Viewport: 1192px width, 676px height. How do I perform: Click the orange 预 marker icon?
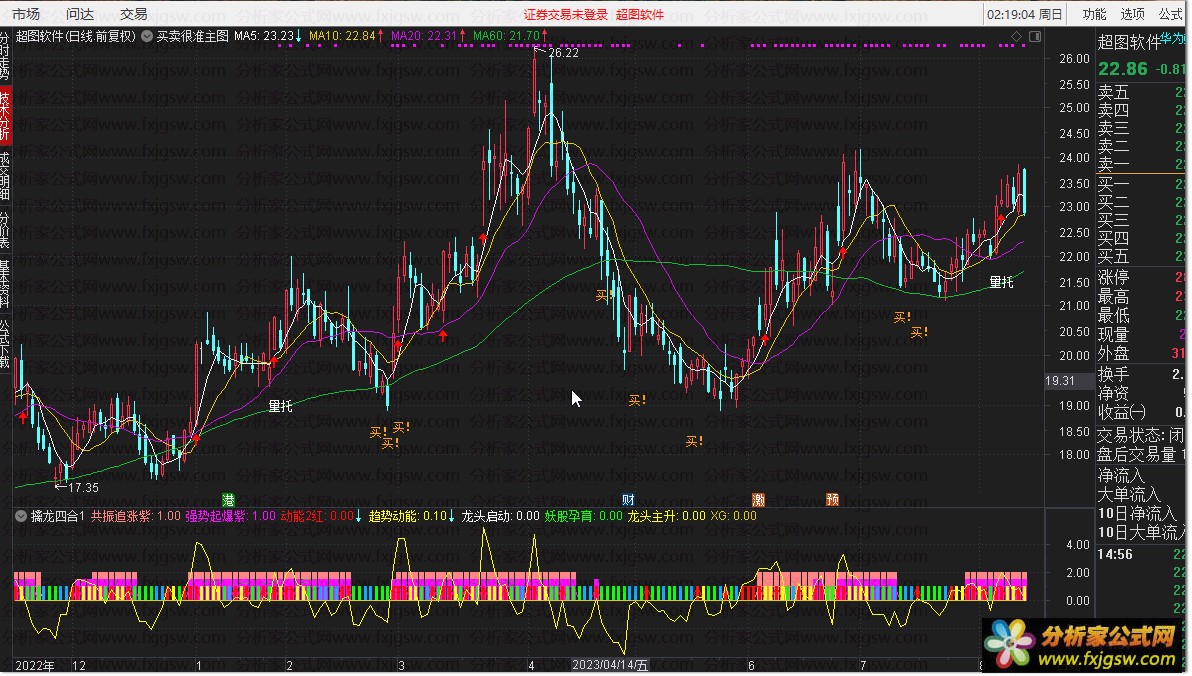832,500
